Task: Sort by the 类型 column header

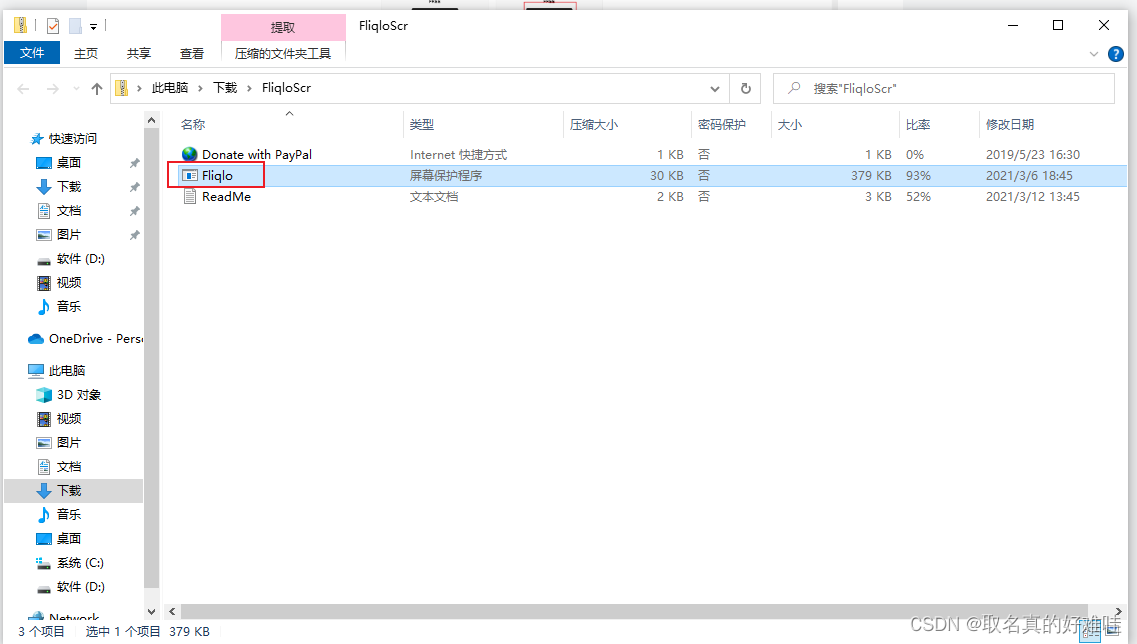Action: pos(421,125)
